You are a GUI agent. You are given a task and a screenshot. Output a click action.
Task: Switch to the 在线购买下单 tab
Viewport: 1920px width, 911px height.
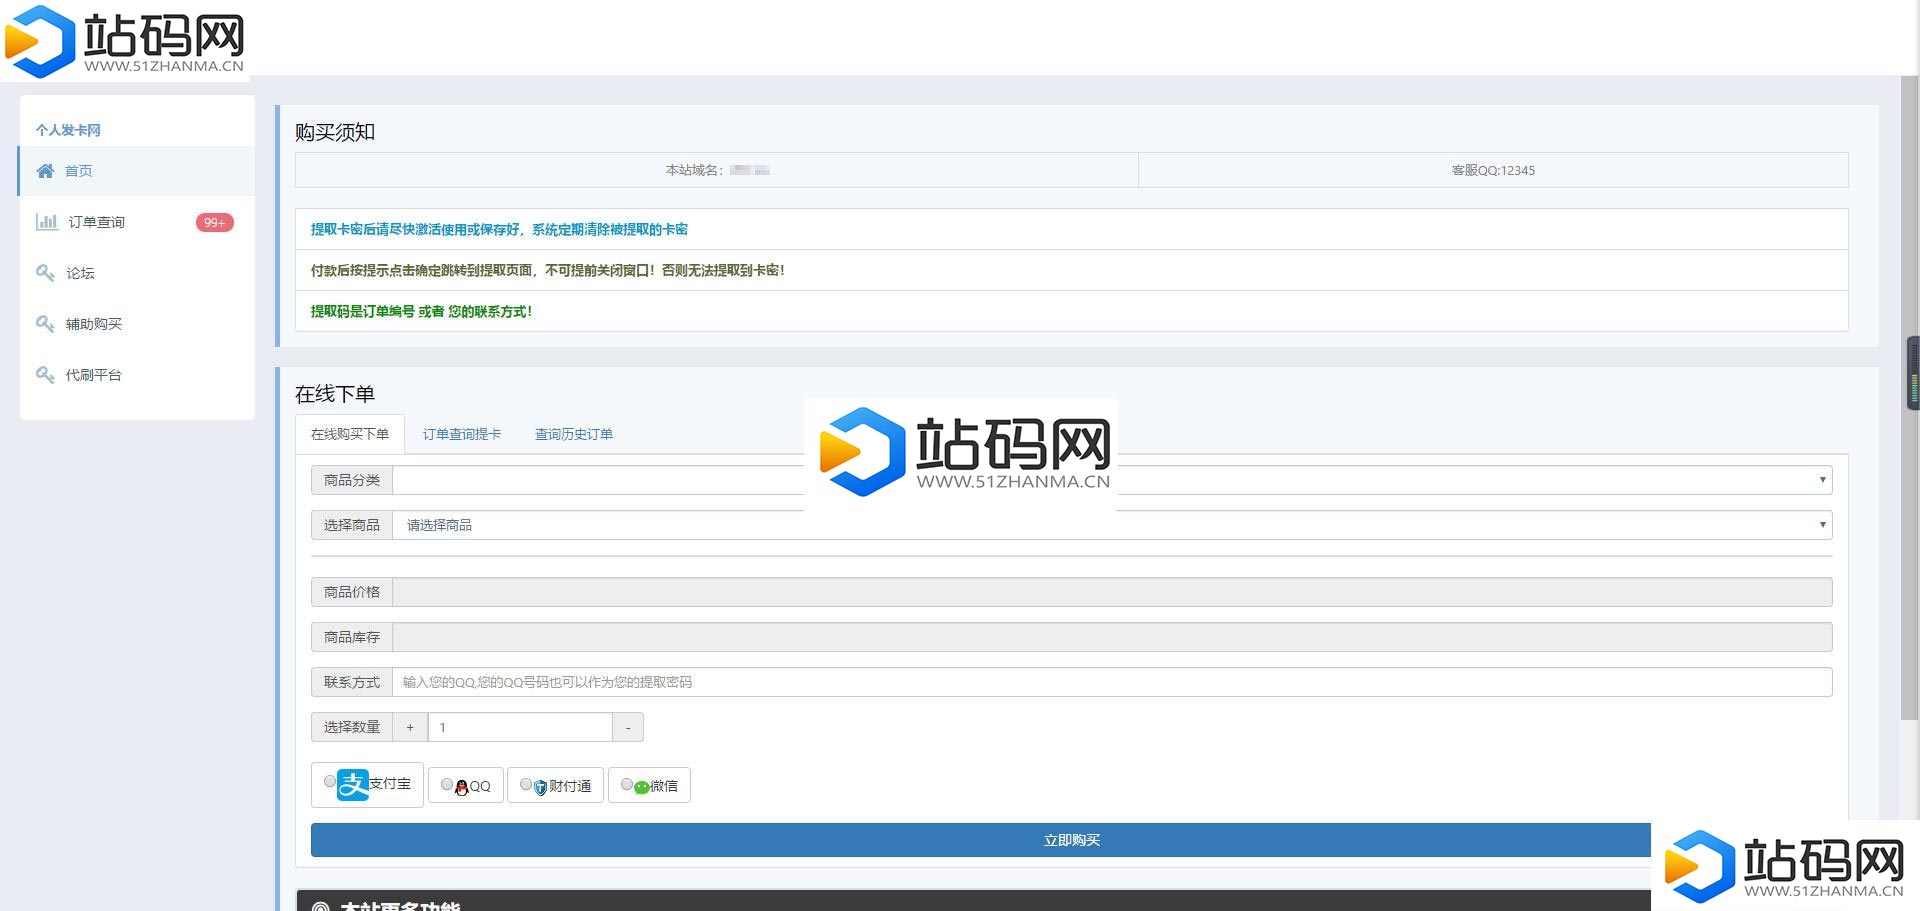click(350, 434)
